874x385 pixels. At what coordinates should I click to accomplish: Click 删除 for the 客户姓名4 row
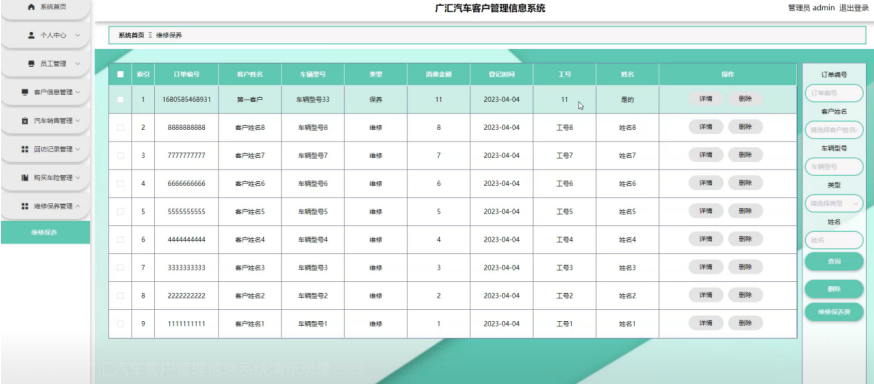tap(745, 239)
